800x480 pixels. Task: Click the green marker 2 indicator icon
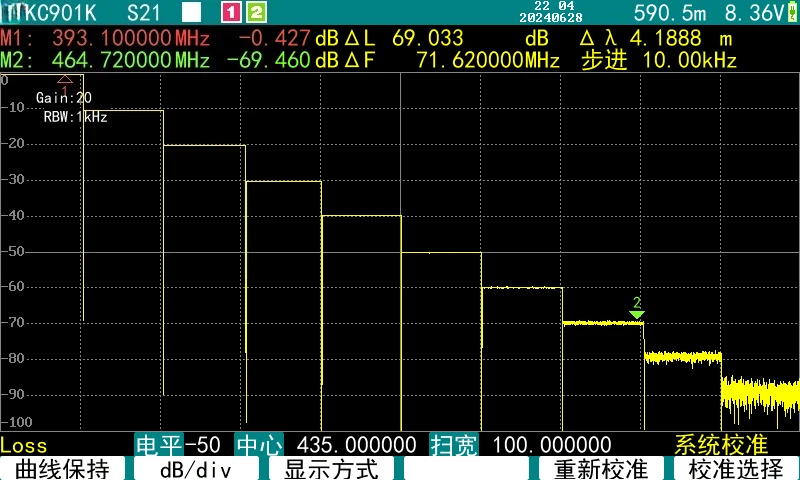(257, 12)
